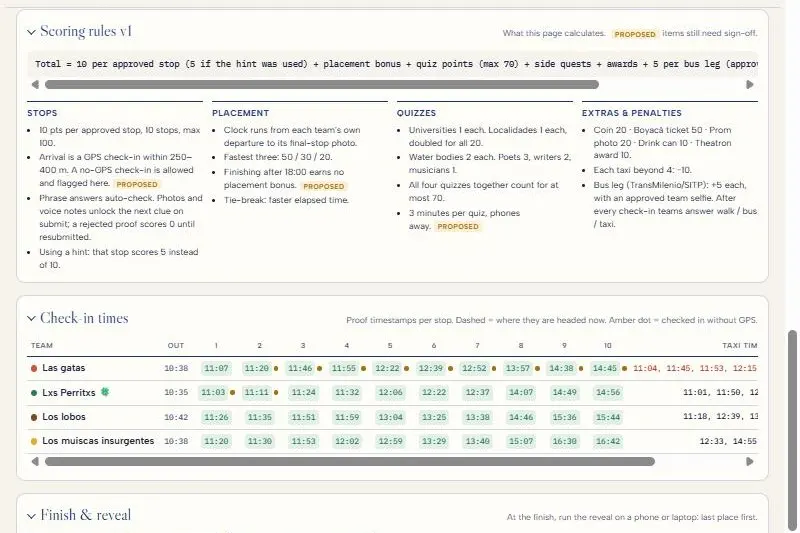Screen dimensions: 800x533
Task: Click Los lobos stop 5 time 13:04
Action: (x=390, y=417)
